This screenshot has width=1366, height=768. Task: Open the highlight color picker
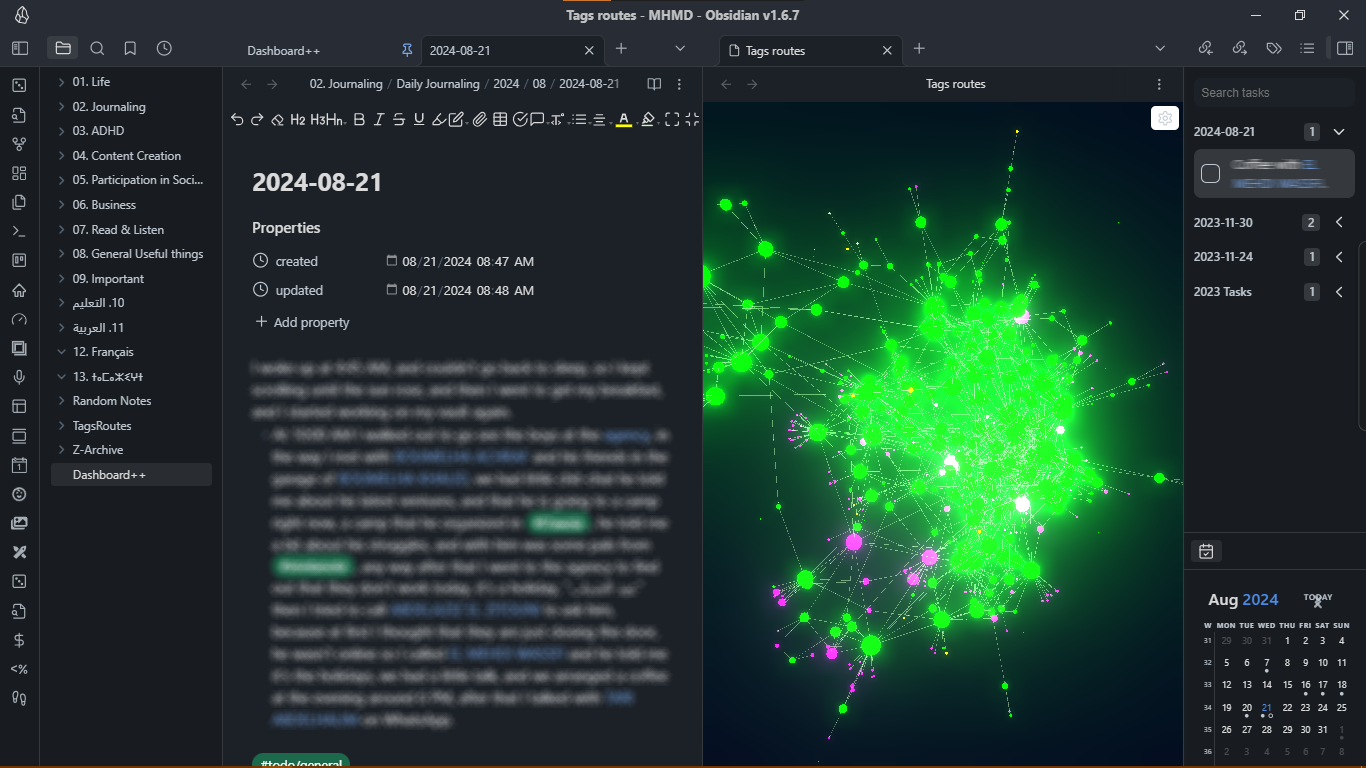click(x=648, y=120)
